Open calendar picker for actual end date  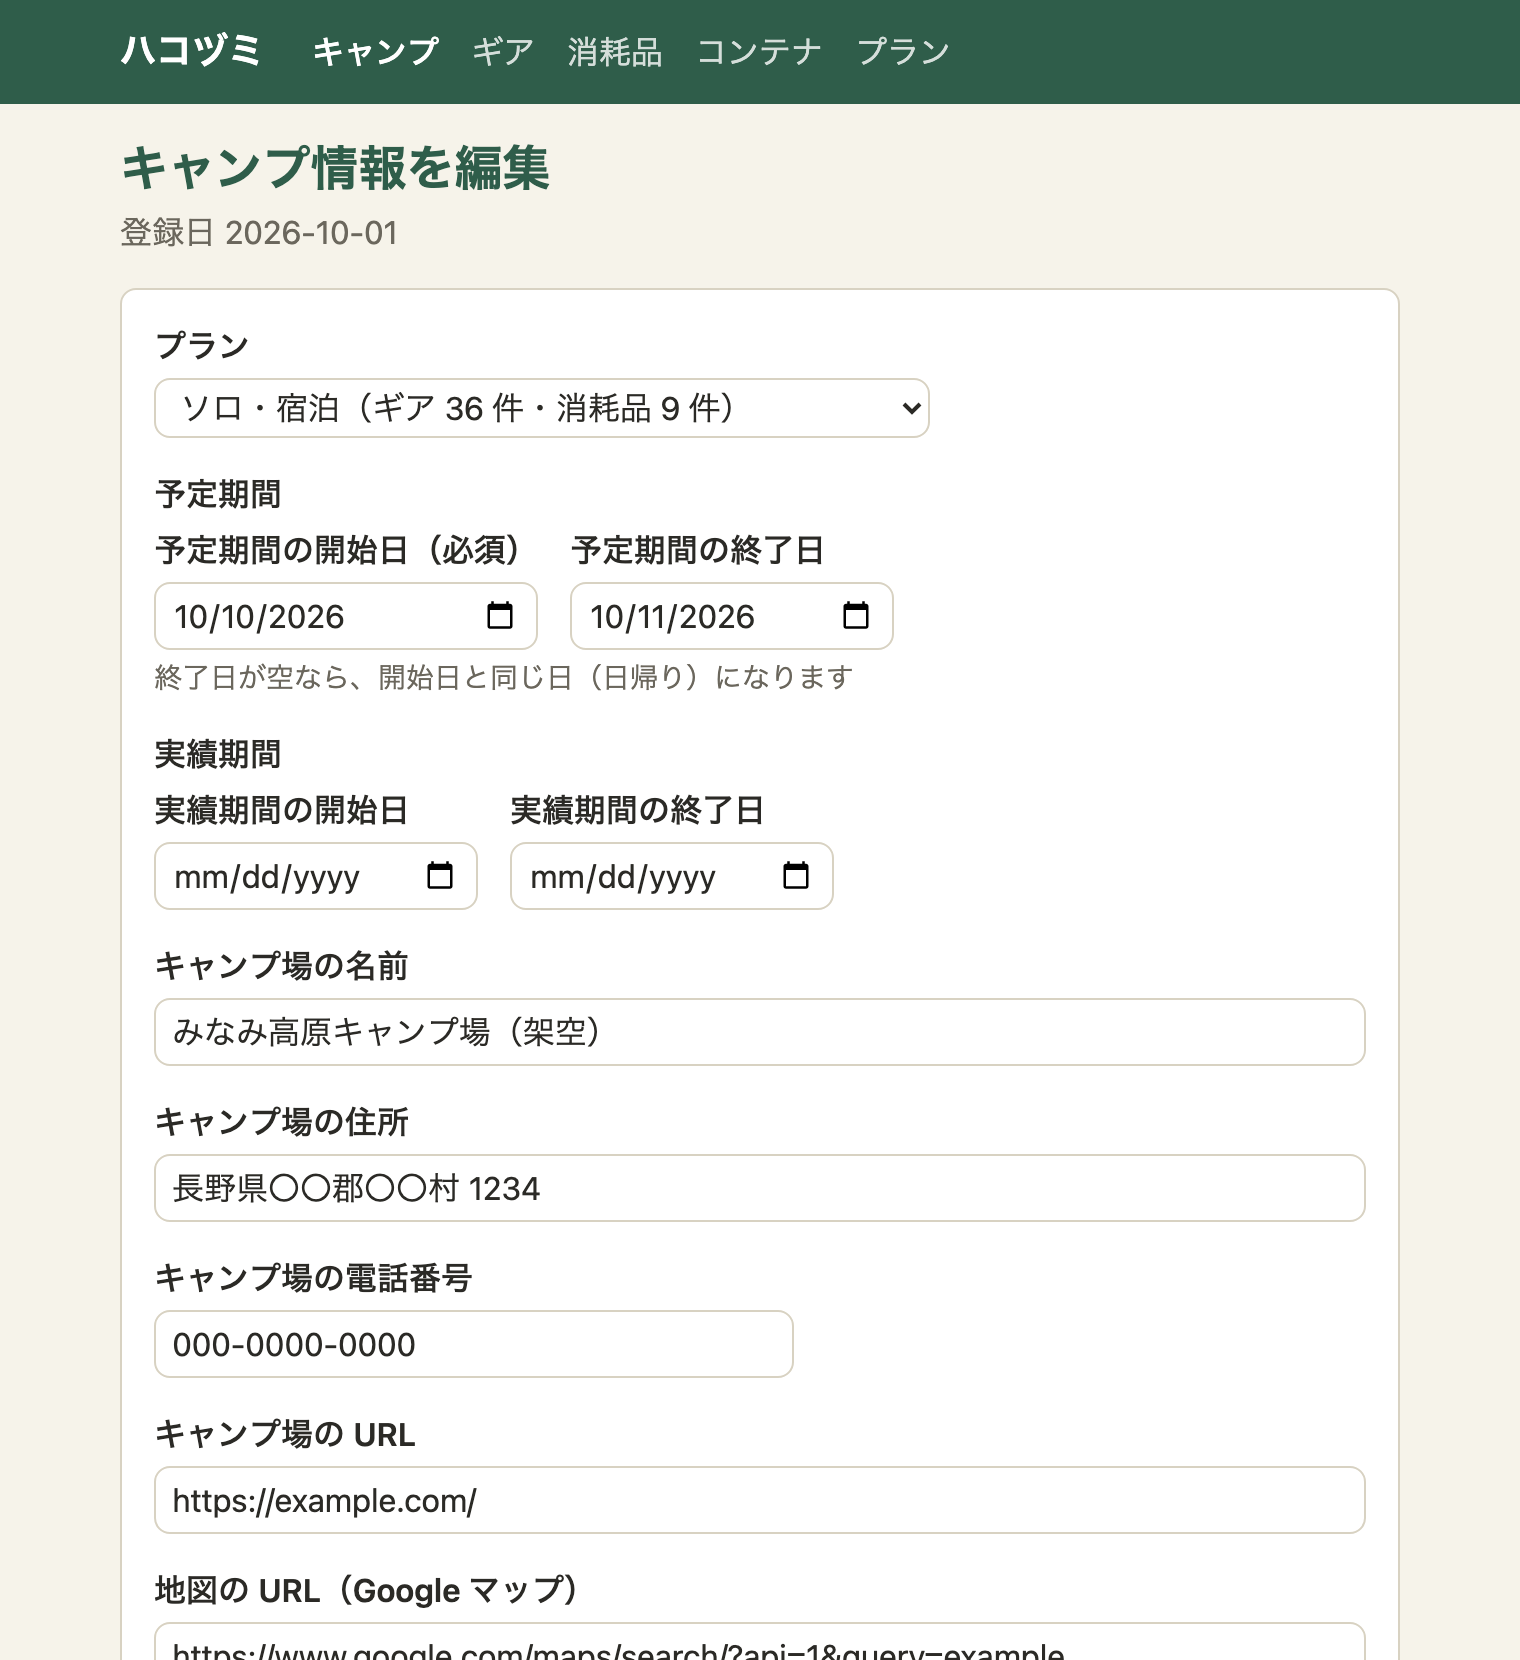(796, 876)
